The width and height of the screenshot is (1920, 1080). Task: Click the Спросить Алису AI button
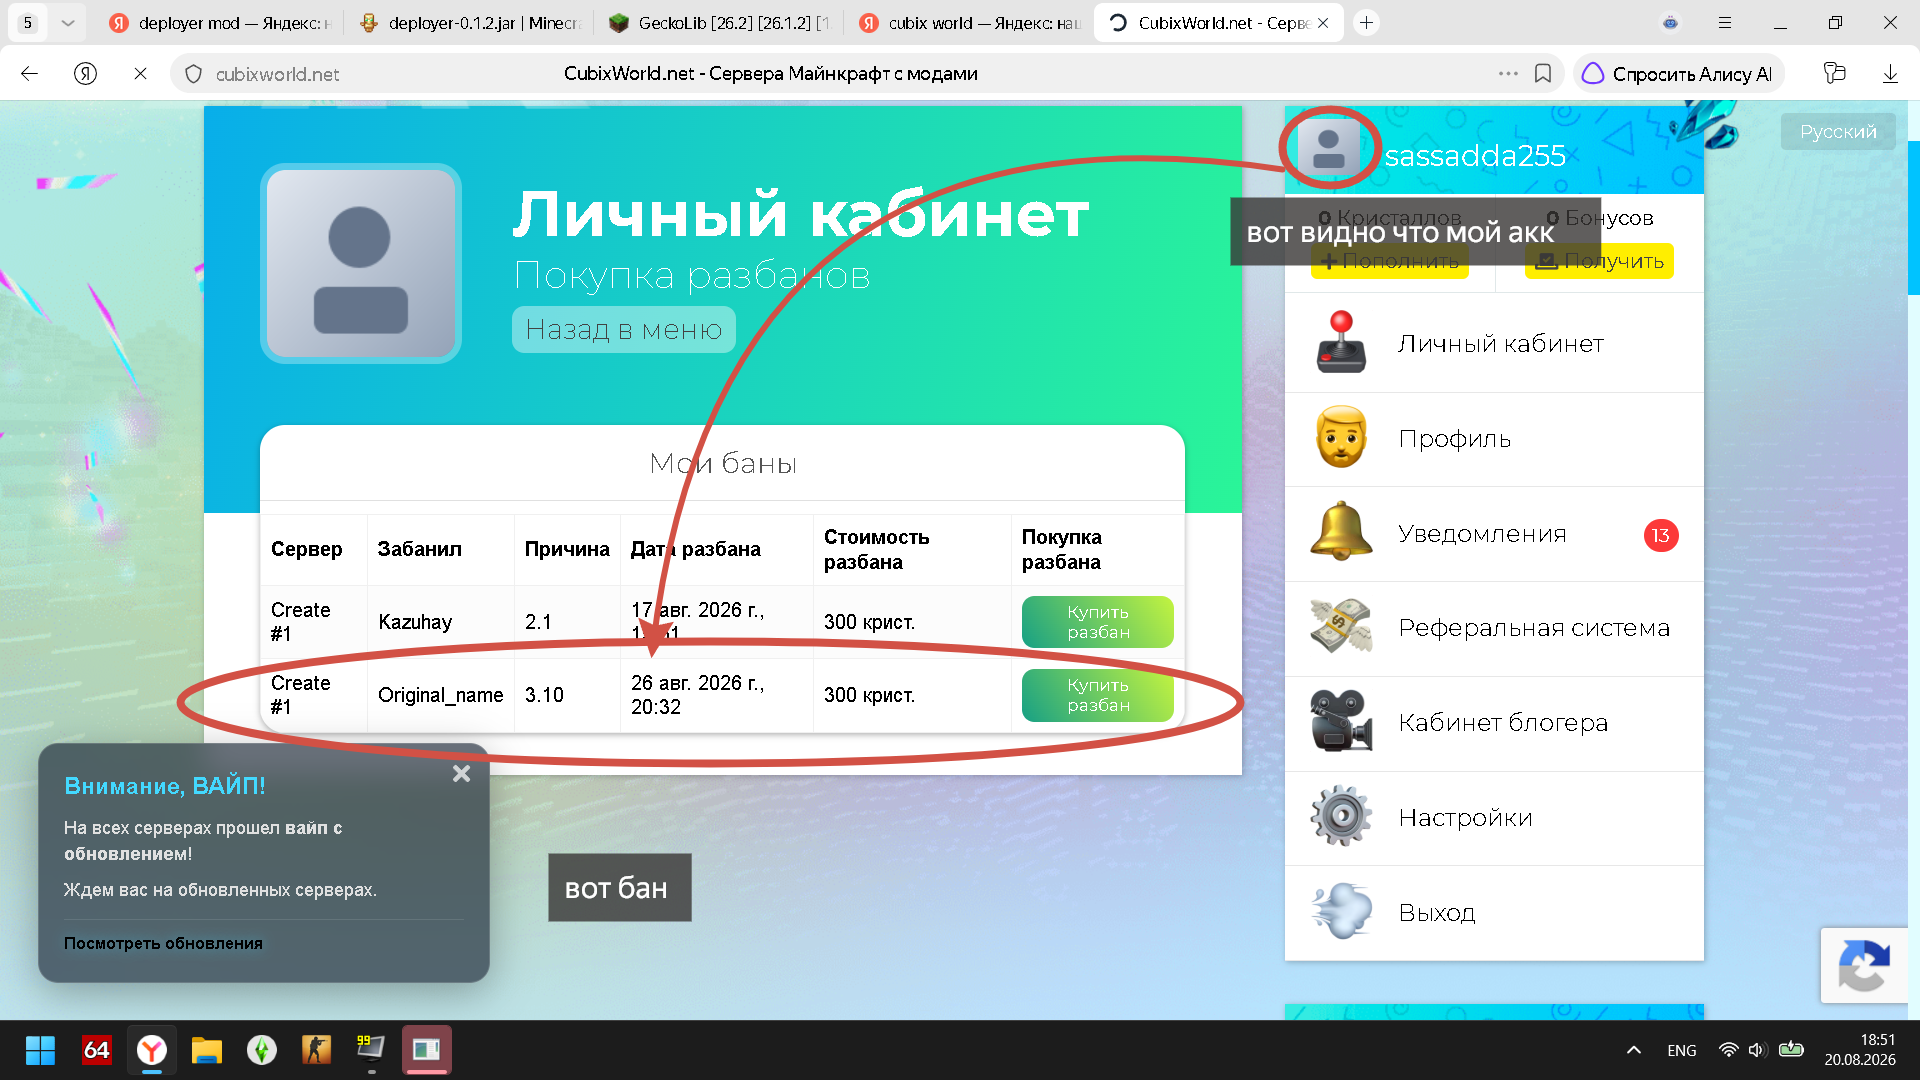pyautogui.click(x=1678, y=73)
